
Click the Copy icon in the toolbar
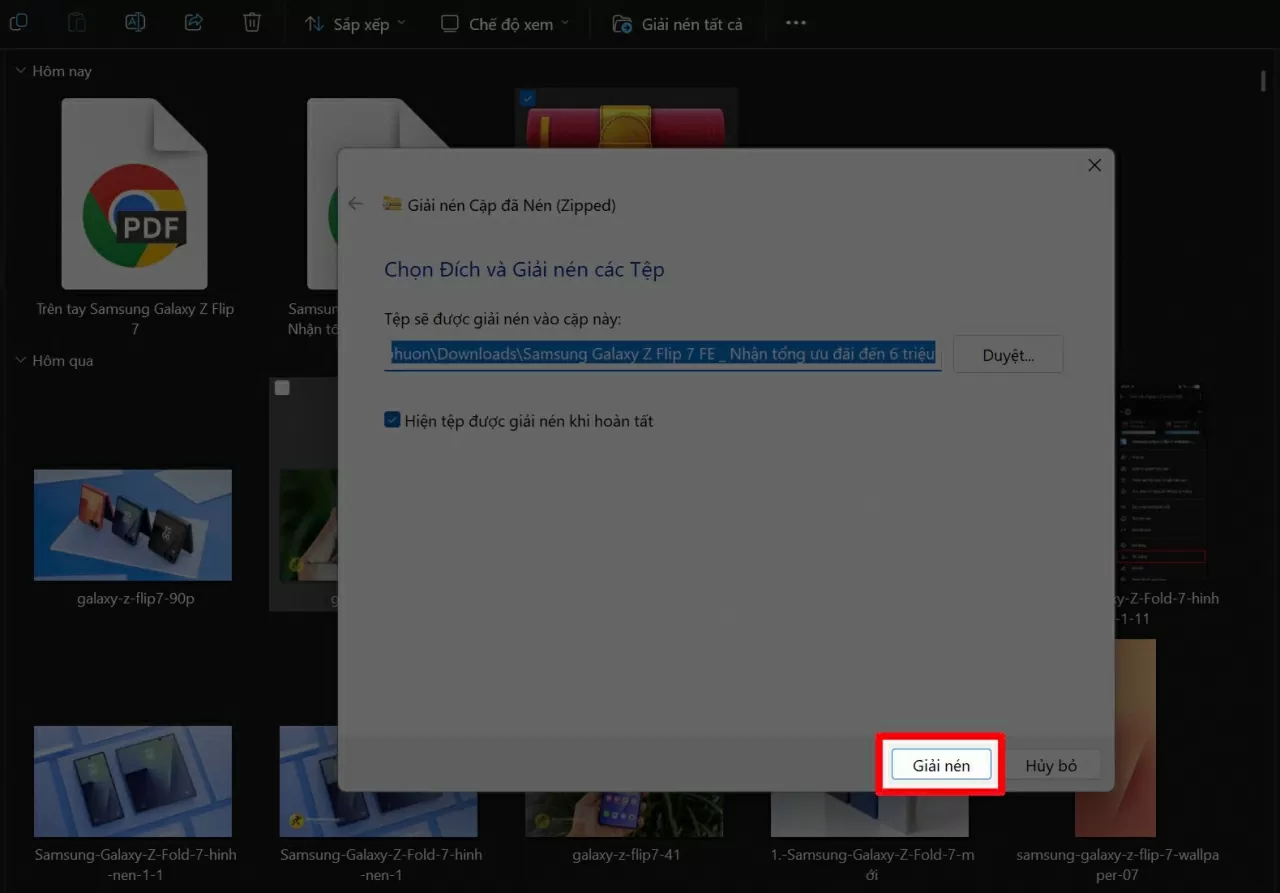point(19,23)
